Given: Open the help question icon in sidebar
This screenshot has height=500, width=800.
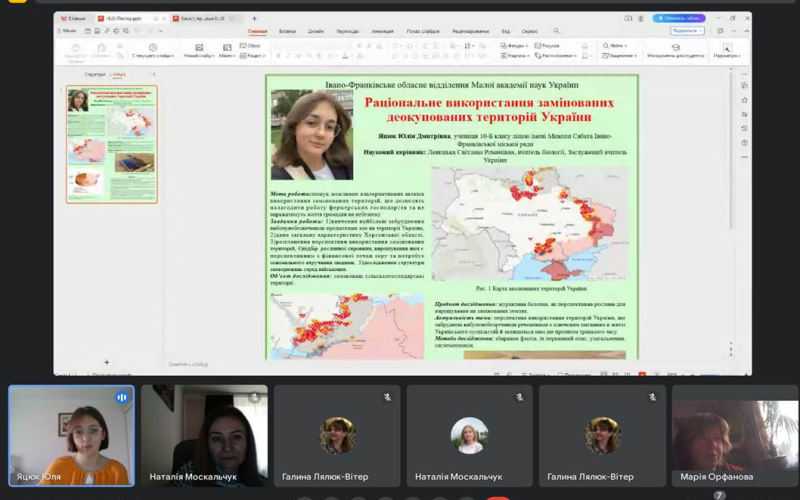Looking at the screenshot, I should 744,143.
